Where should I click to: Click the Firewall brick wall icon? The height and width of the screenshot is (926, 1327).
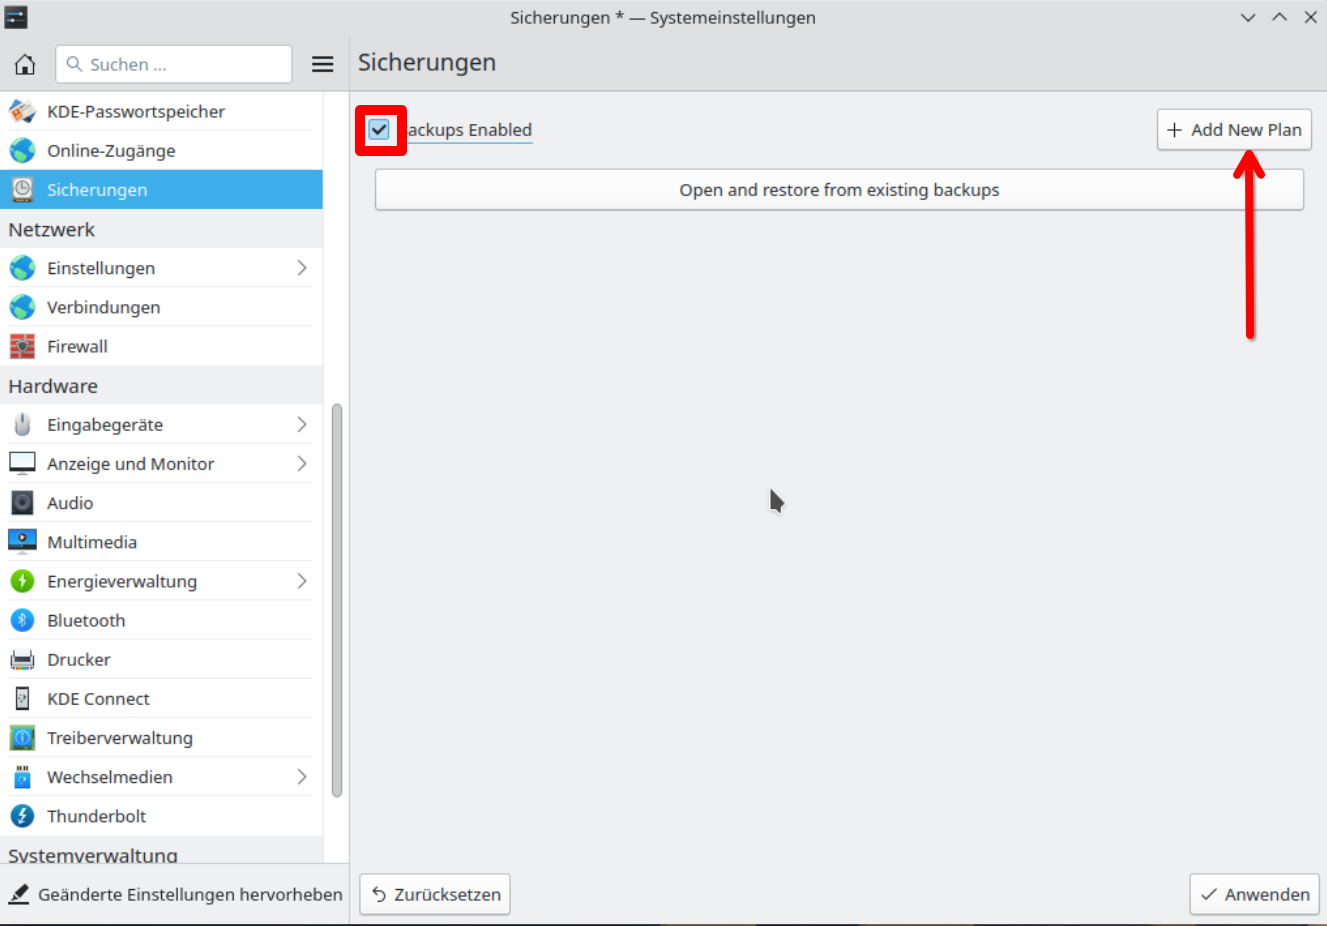tap(22, 347)
